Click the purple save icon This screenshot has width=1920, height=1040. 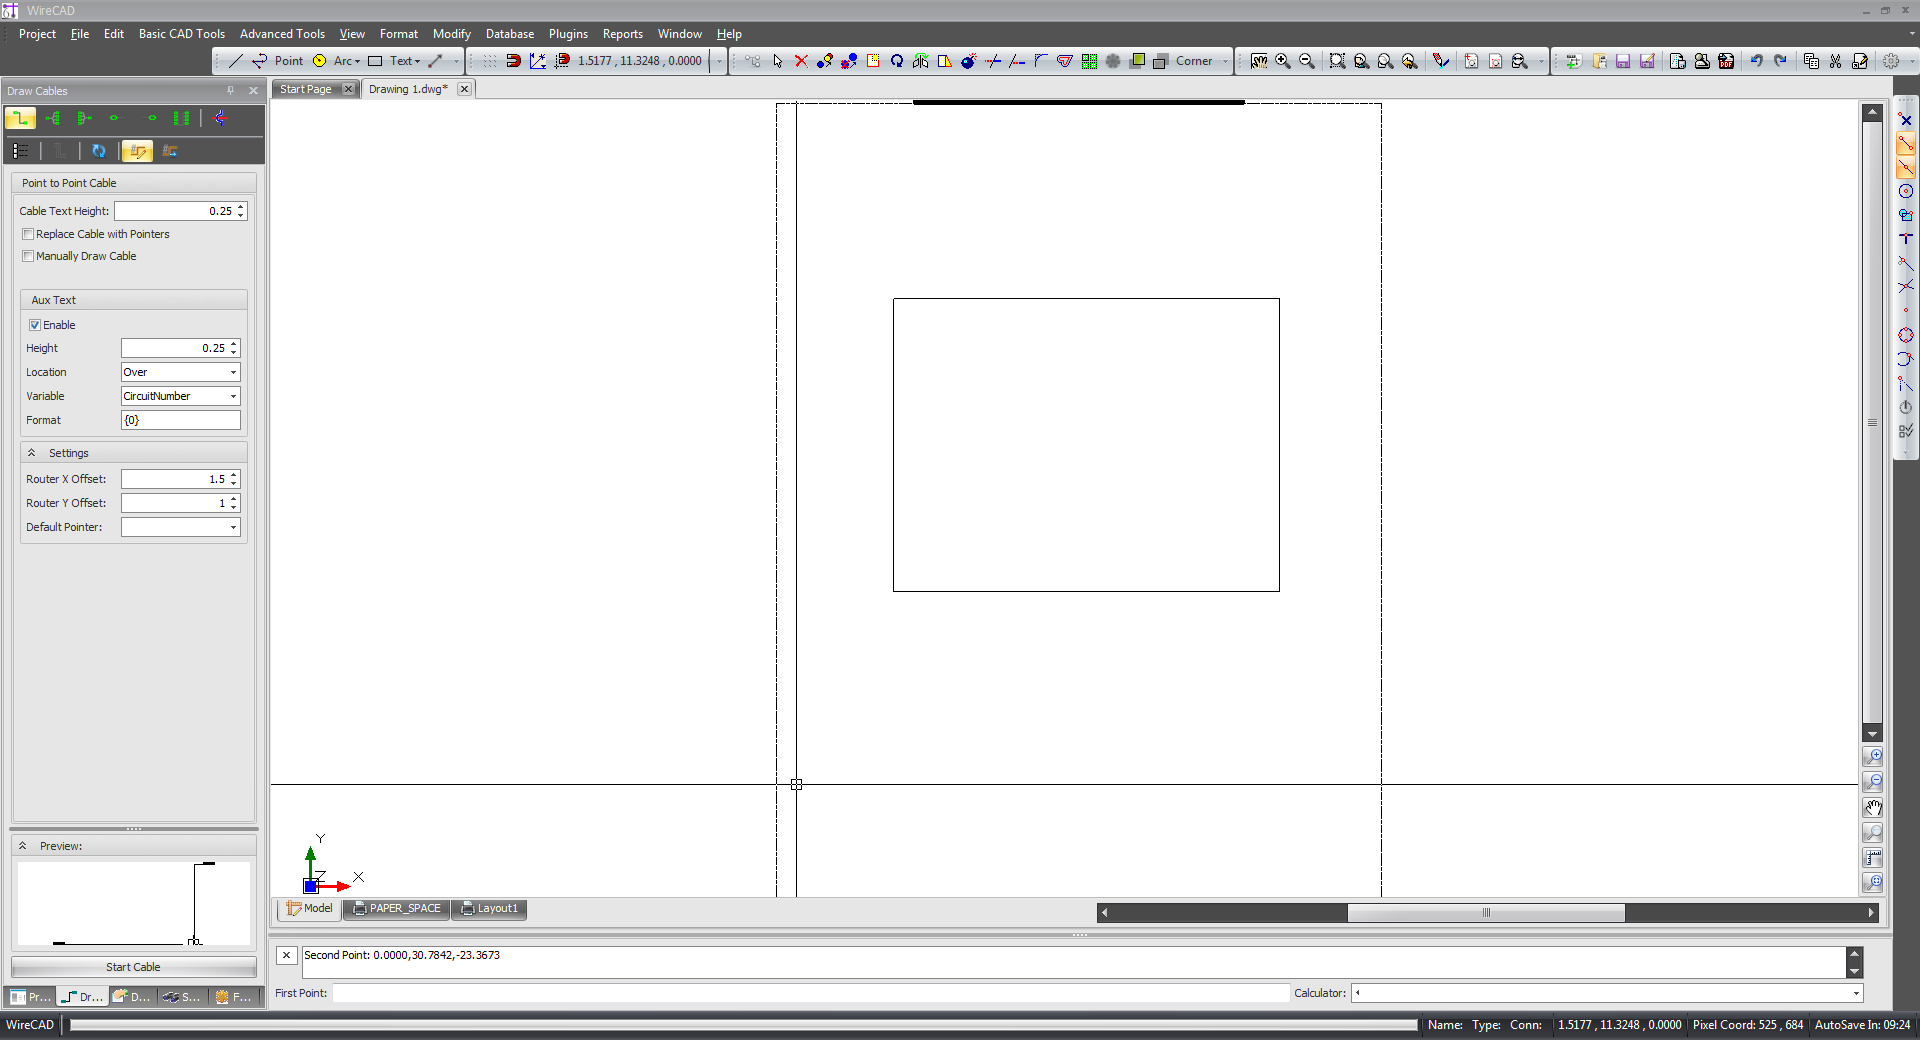(1623, 61)
